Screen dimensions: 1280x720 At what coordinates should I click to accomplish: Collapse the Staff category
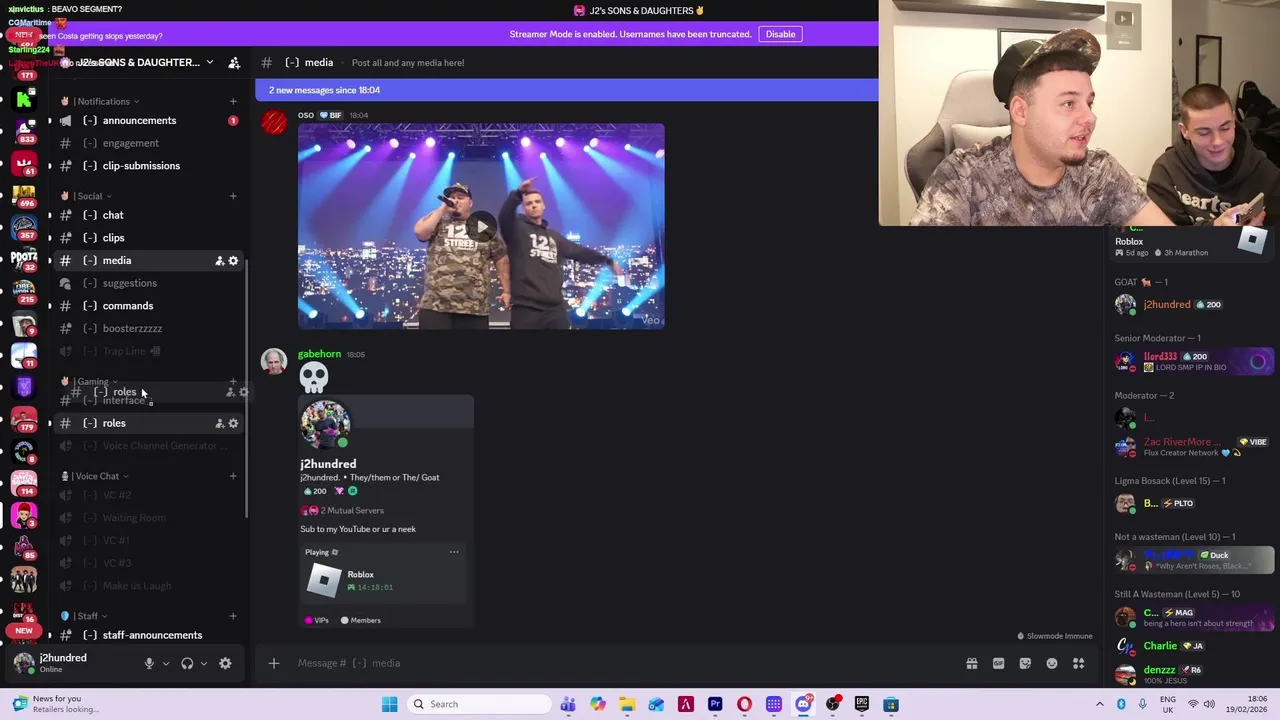point(86,616)
